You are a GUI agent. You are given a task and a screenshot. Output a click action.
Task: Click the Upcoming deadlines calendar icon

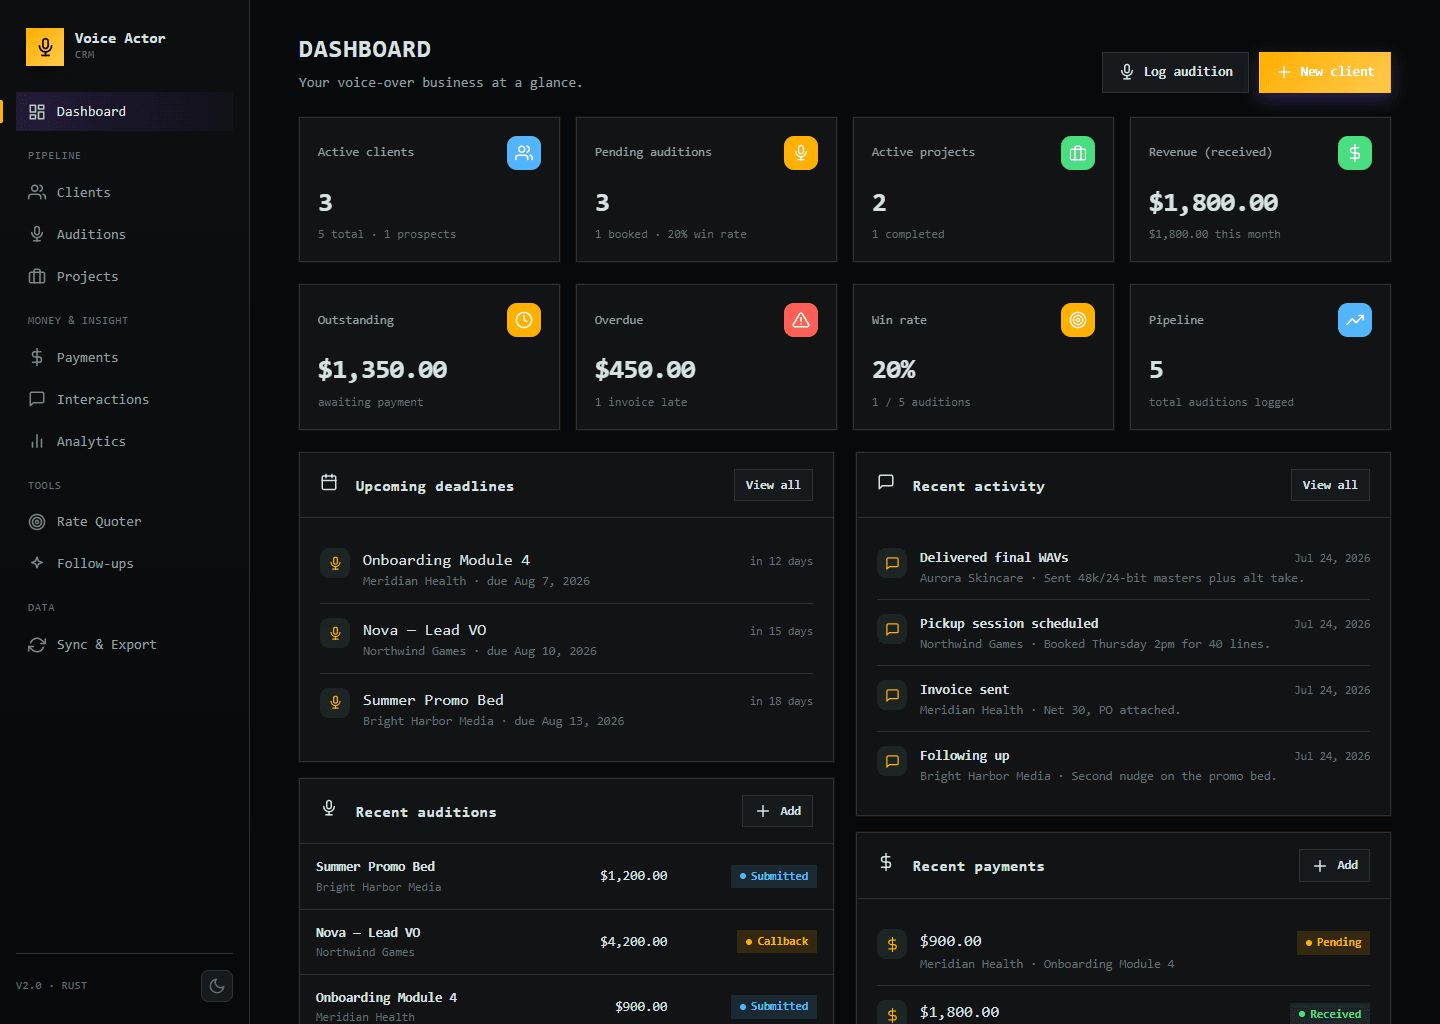tap(329, 483)
